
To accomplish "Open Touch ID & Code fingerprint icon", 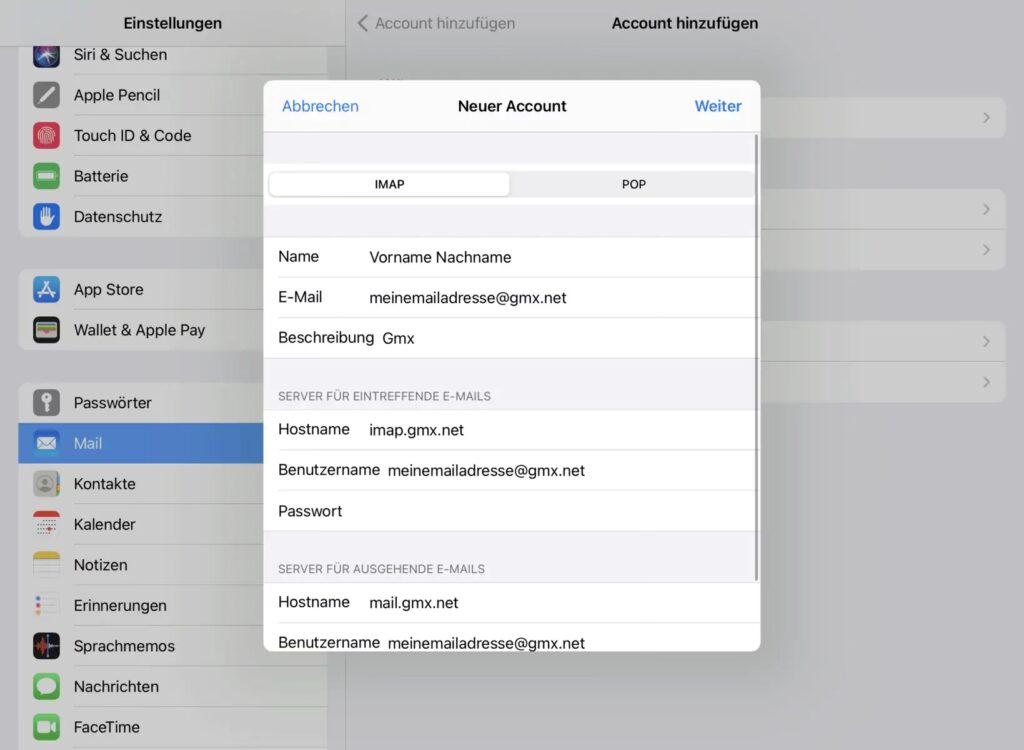I will 46,136.
